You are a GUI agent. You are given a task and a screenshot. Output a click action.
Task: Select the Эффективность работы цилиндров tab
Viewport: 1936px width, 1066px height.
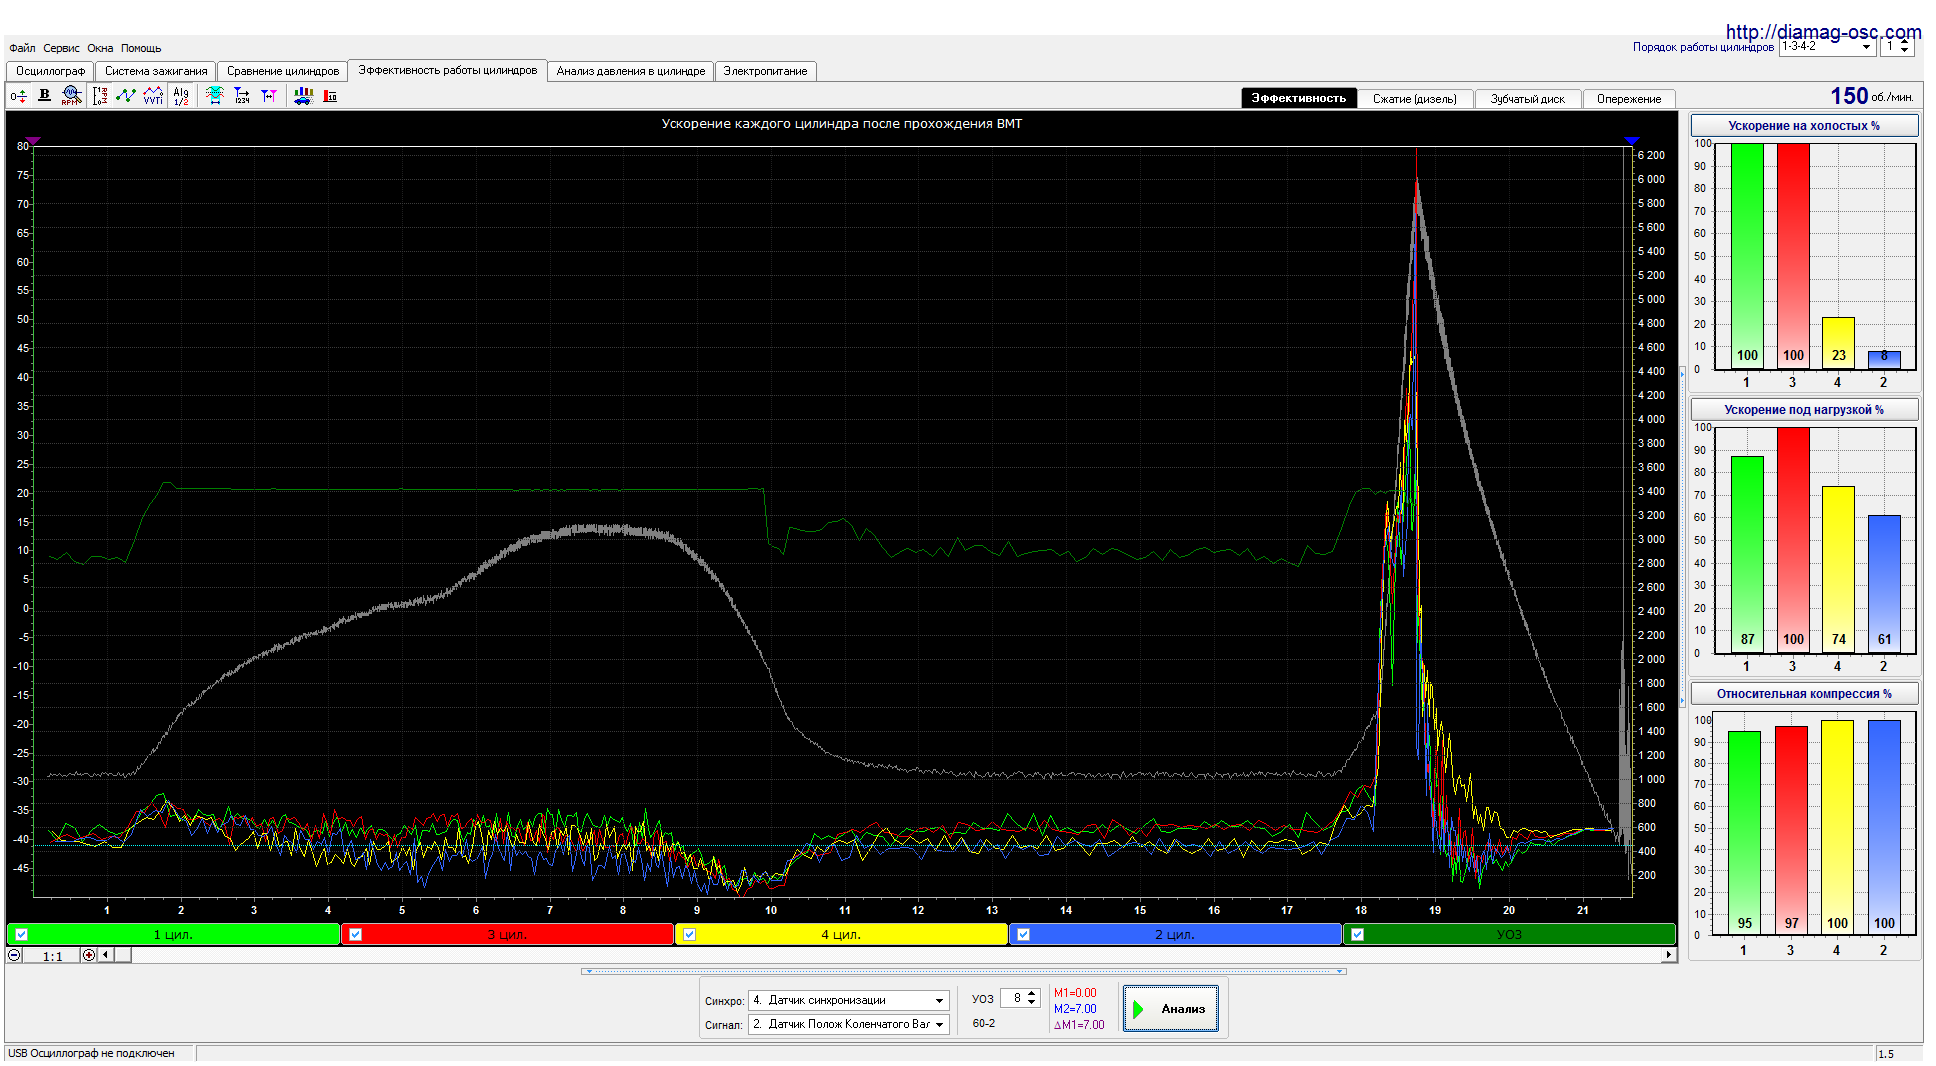pos(448,70)
